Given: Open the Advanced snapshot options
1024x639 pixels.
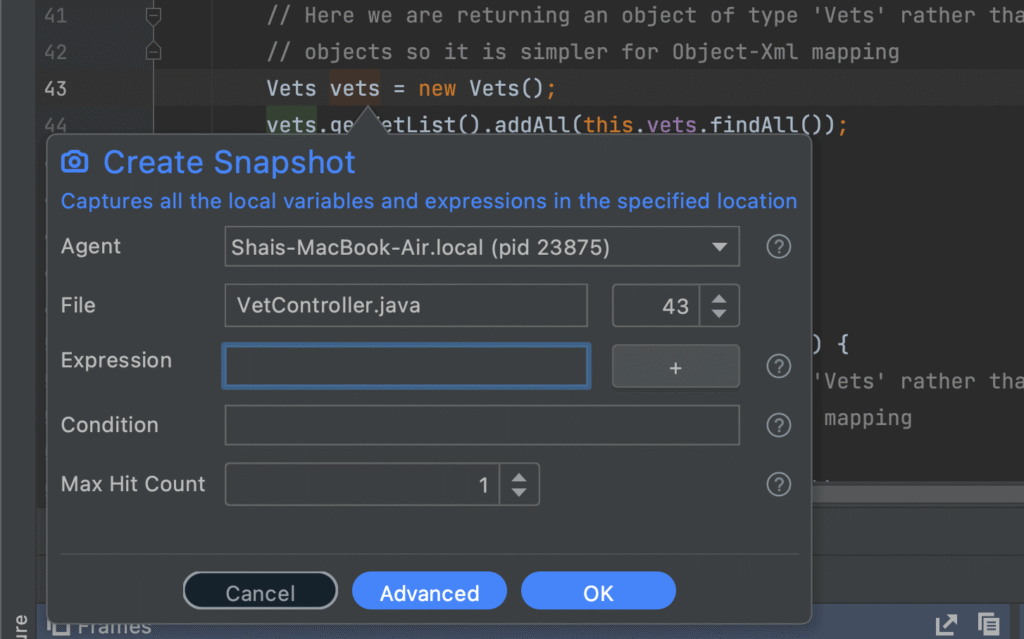Looking at the screenshot, I should point(429,593).
